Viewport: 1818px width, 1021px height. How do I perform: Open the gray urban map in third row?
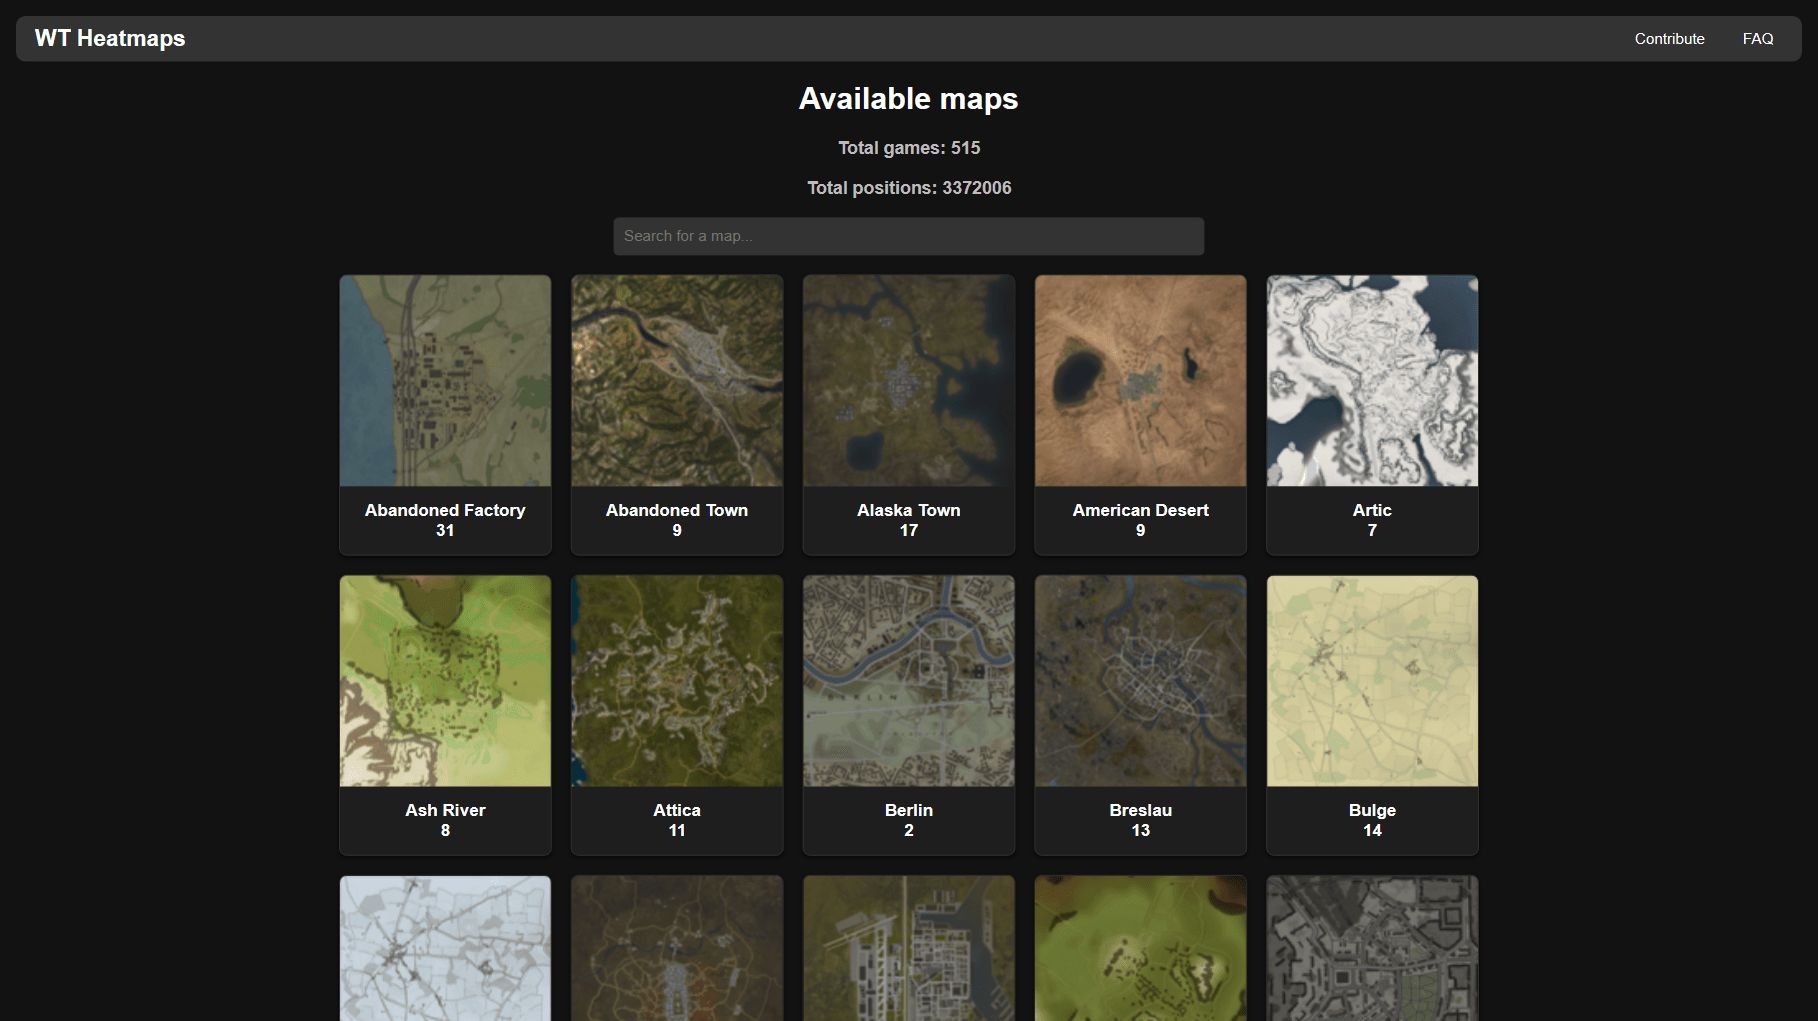point(1372,948)
